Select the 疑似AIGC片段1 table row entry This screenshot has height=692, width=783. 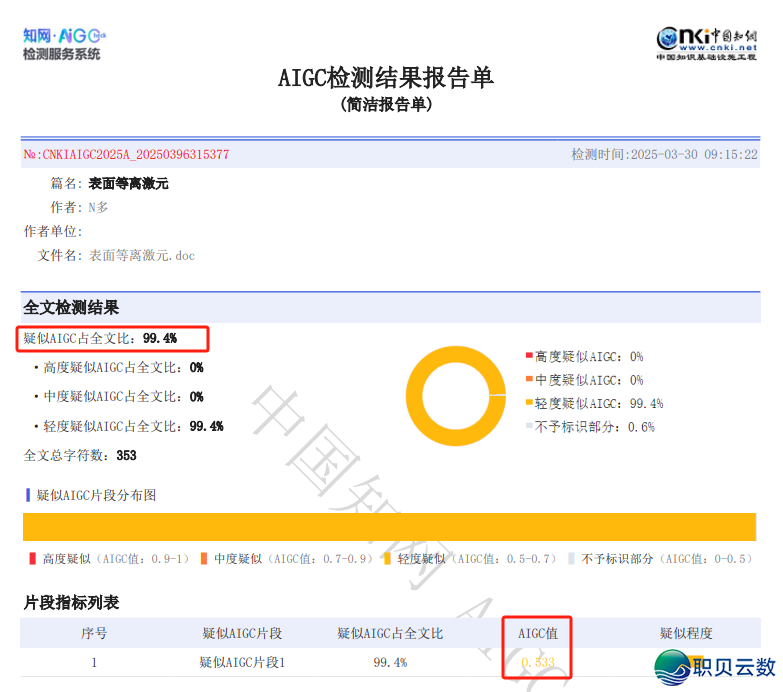tap(242, 662)
